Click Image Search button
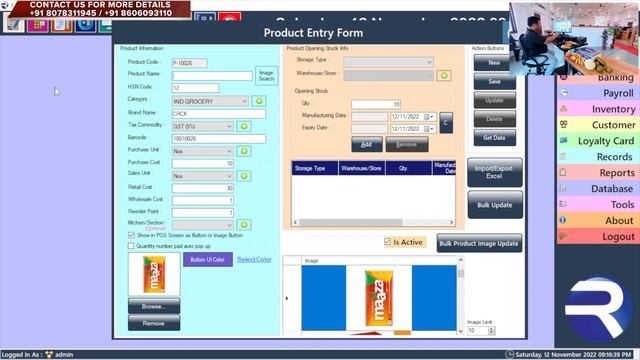 click(x=266, y=76)
